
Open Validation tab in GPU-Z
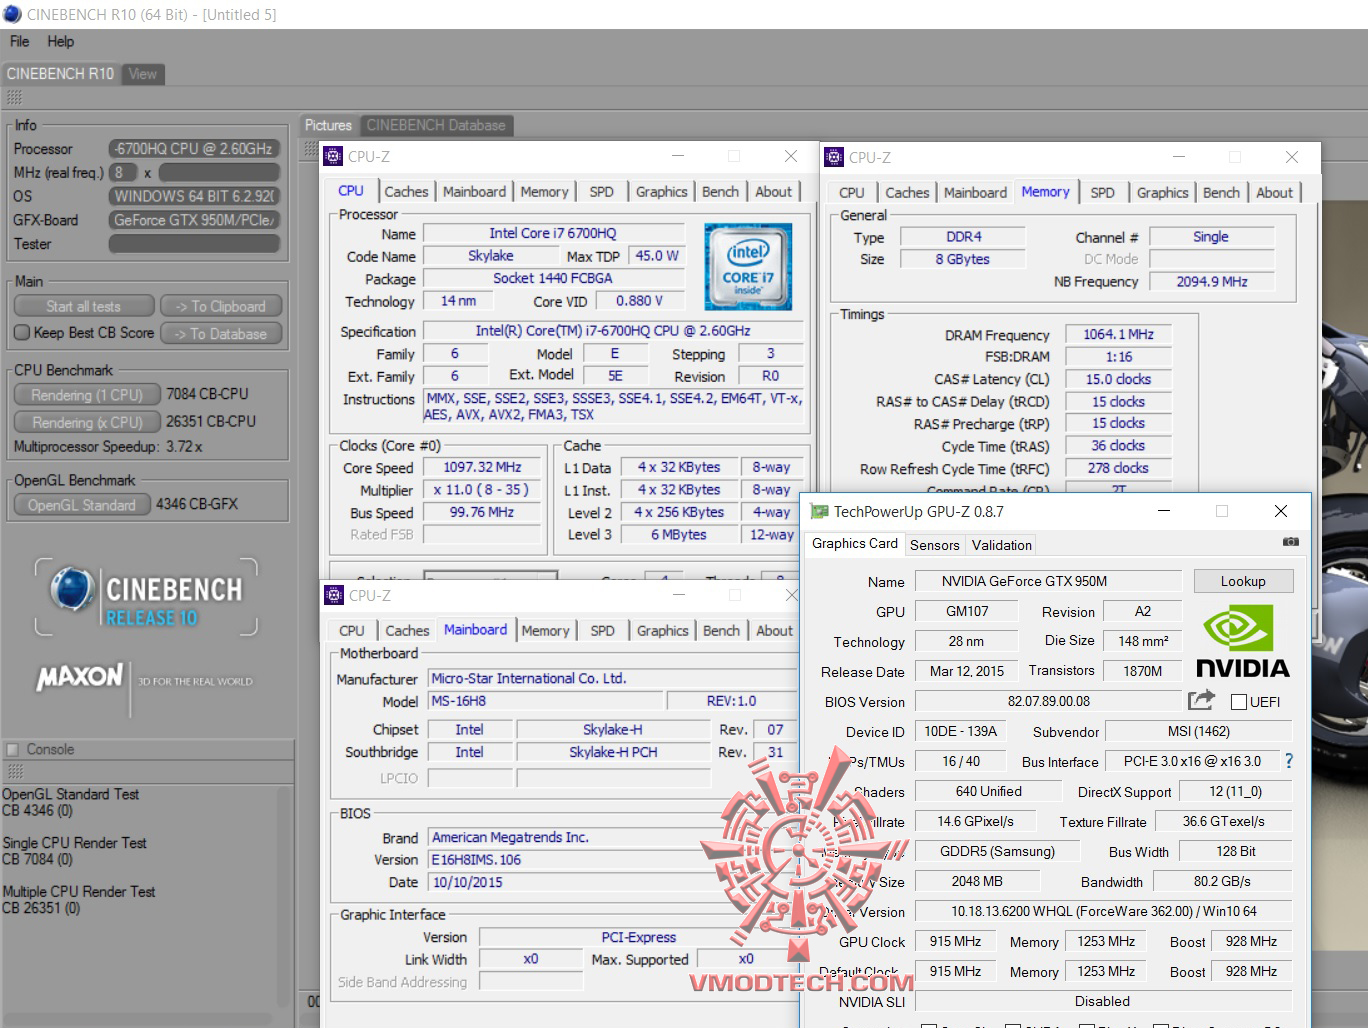[x=1001, y=545]
